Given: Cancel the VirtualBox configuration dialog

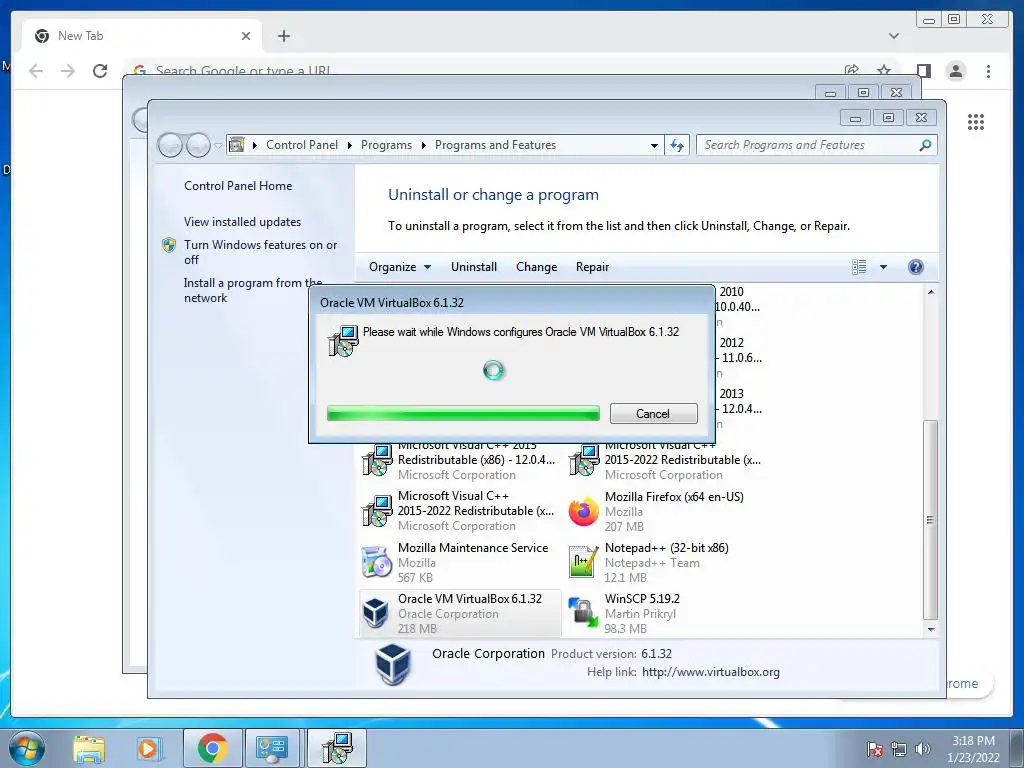Looking at the screenshot, I should tap(653, 413).
